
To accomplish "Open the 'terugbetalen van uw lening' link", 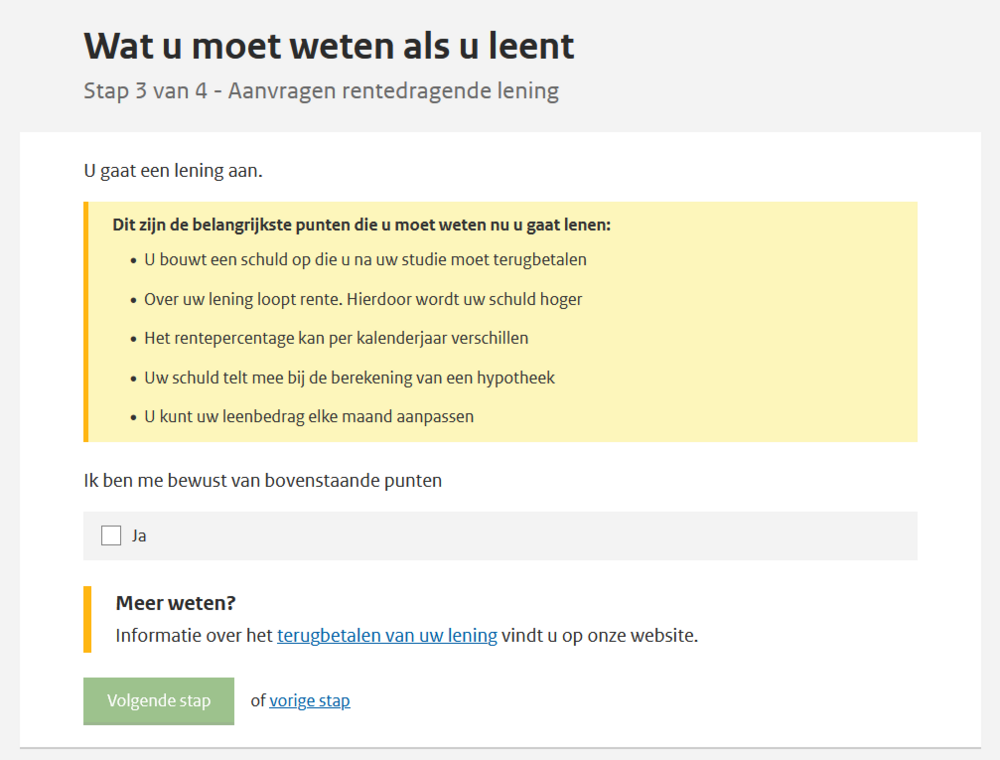I will coord(387,636).
